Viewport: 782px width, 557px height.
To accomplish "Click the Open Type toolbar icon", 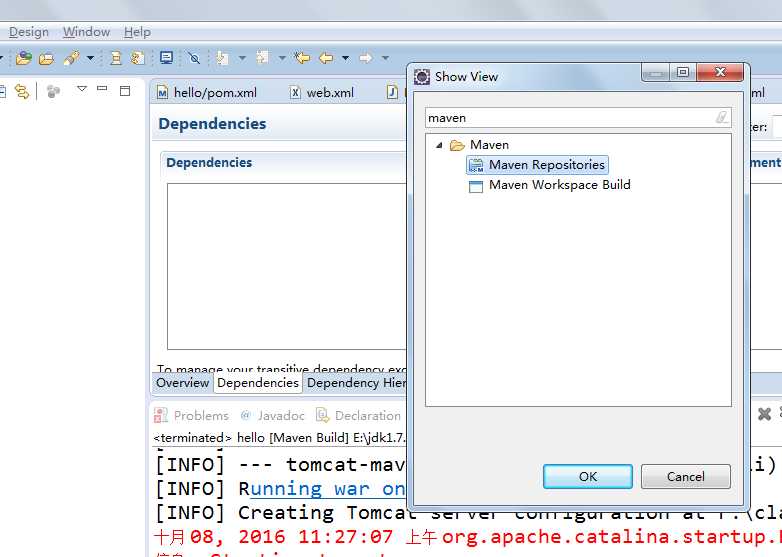I will pyautogui.click(x=23, y=58).
